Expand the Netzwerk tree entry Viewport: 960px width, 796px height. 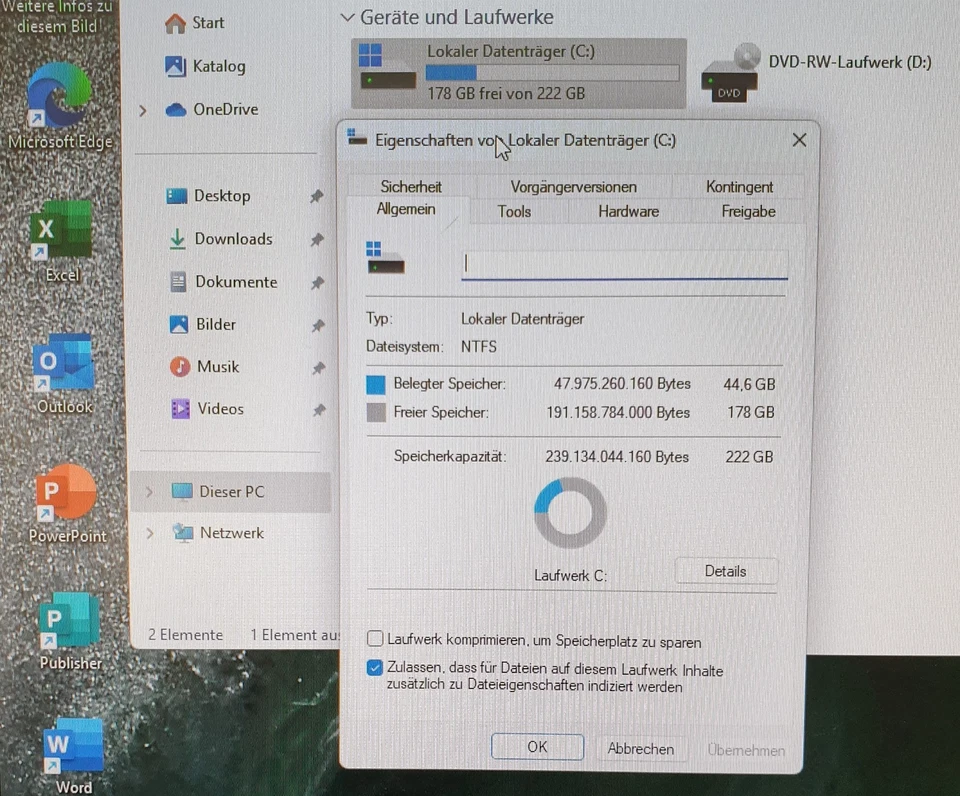(149, 533)
